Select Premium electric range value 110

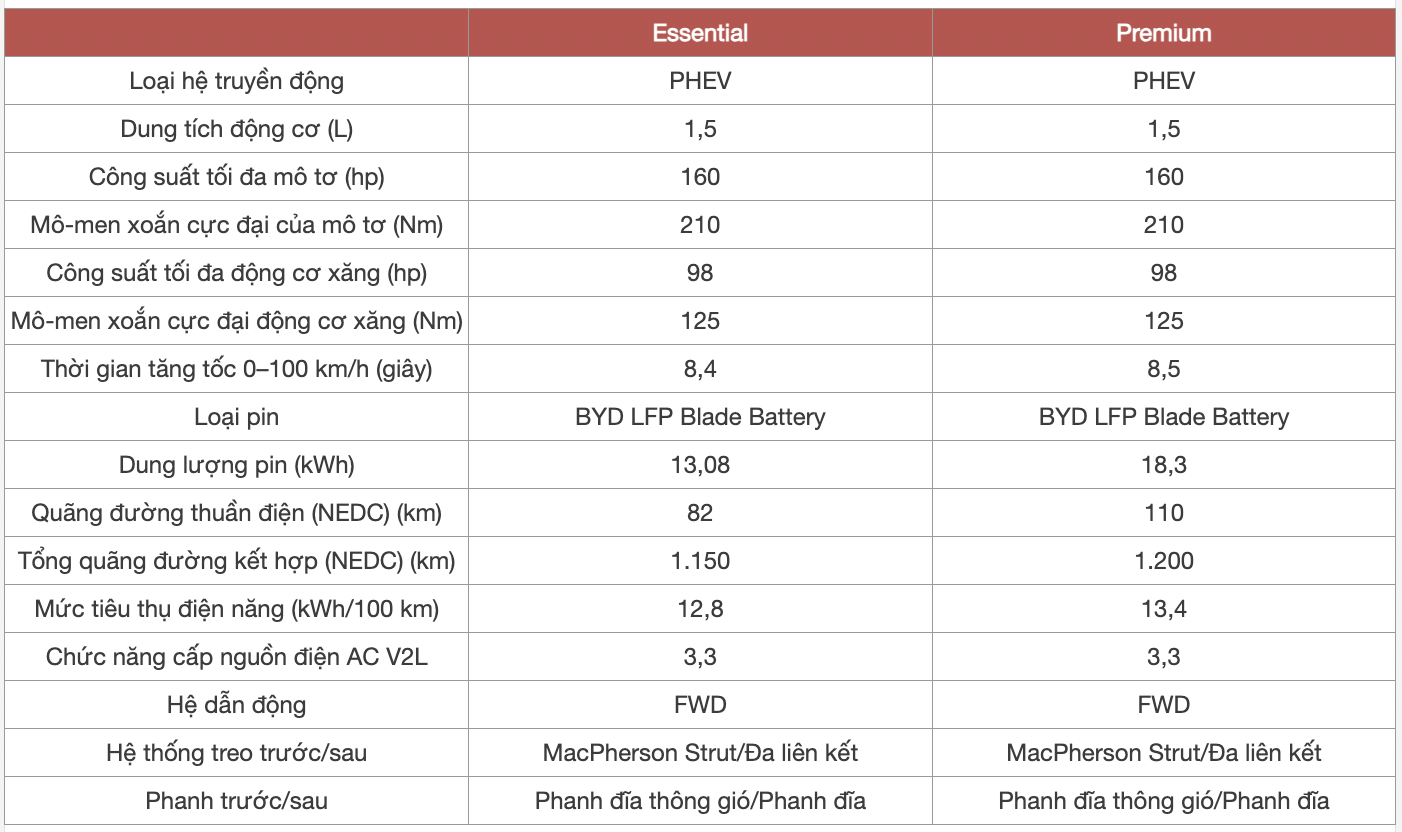coord(1164,513)
